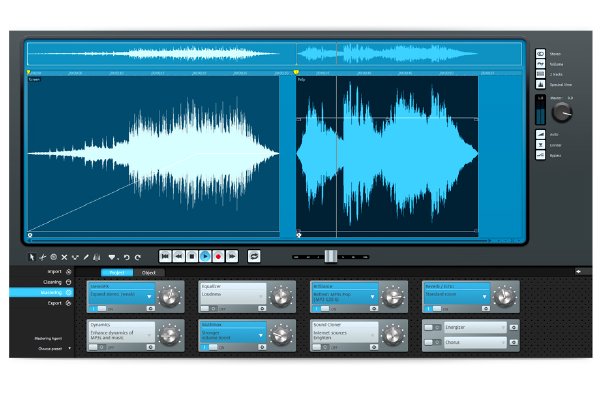
Task: Open the Reverb/Echo preset dropdown
Action: click(484, 297)
